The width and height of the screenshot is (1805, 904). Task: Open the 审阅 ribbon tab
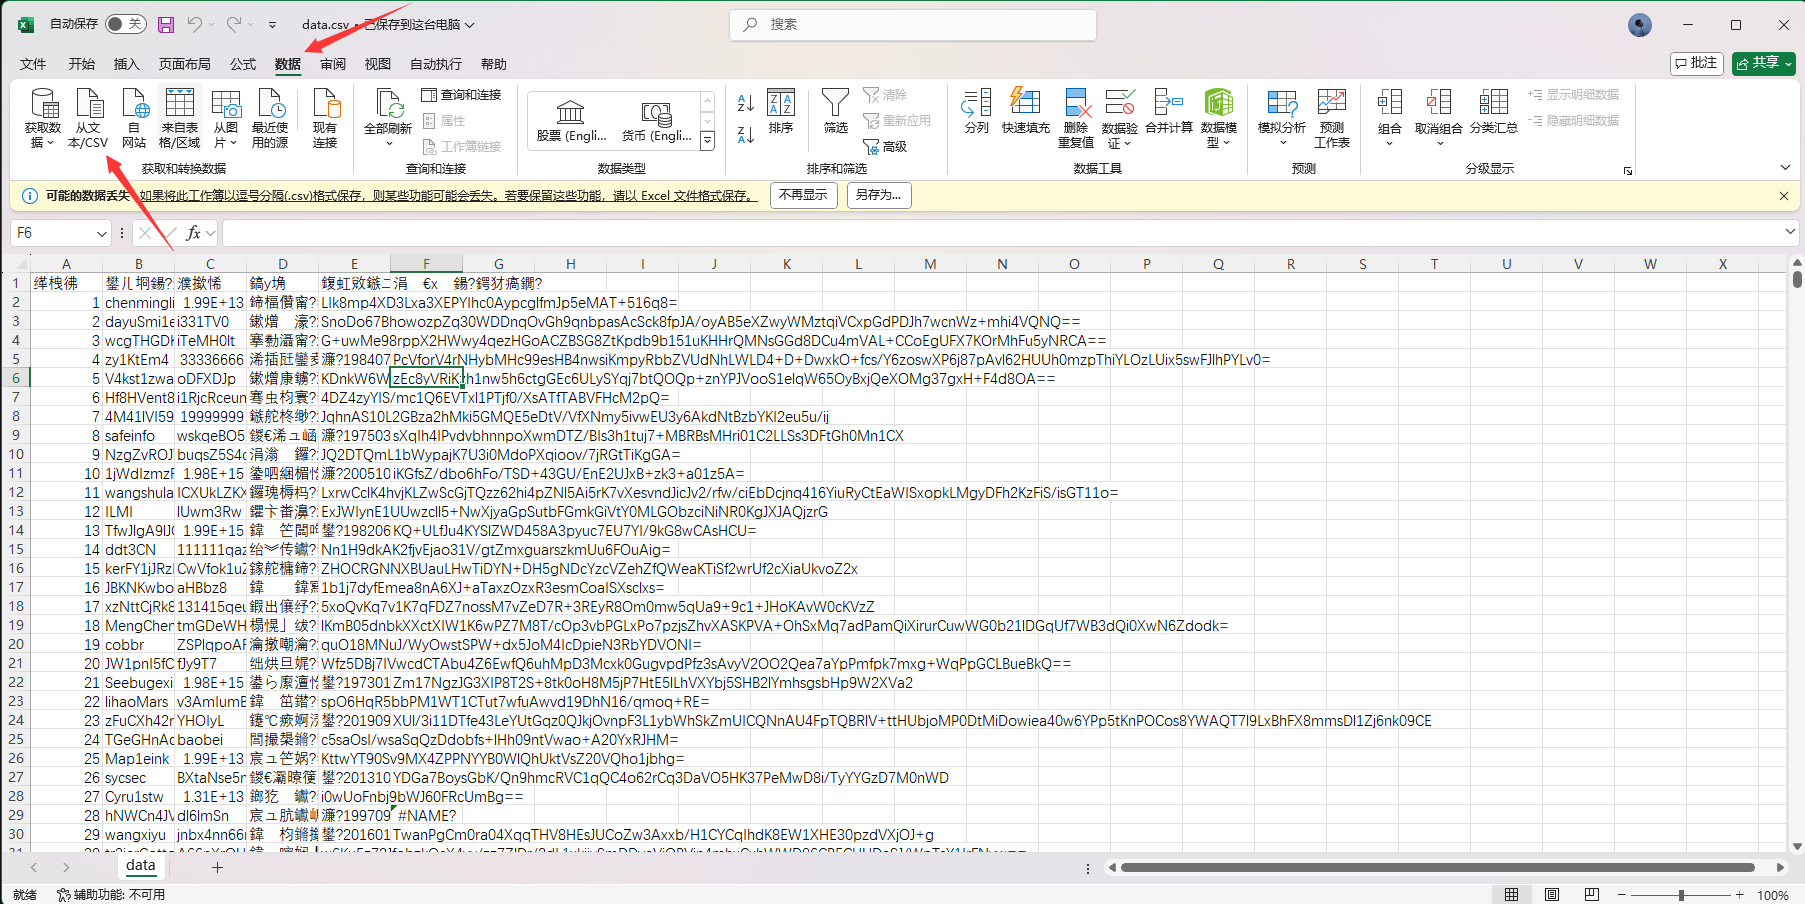(x=333, y=64)
